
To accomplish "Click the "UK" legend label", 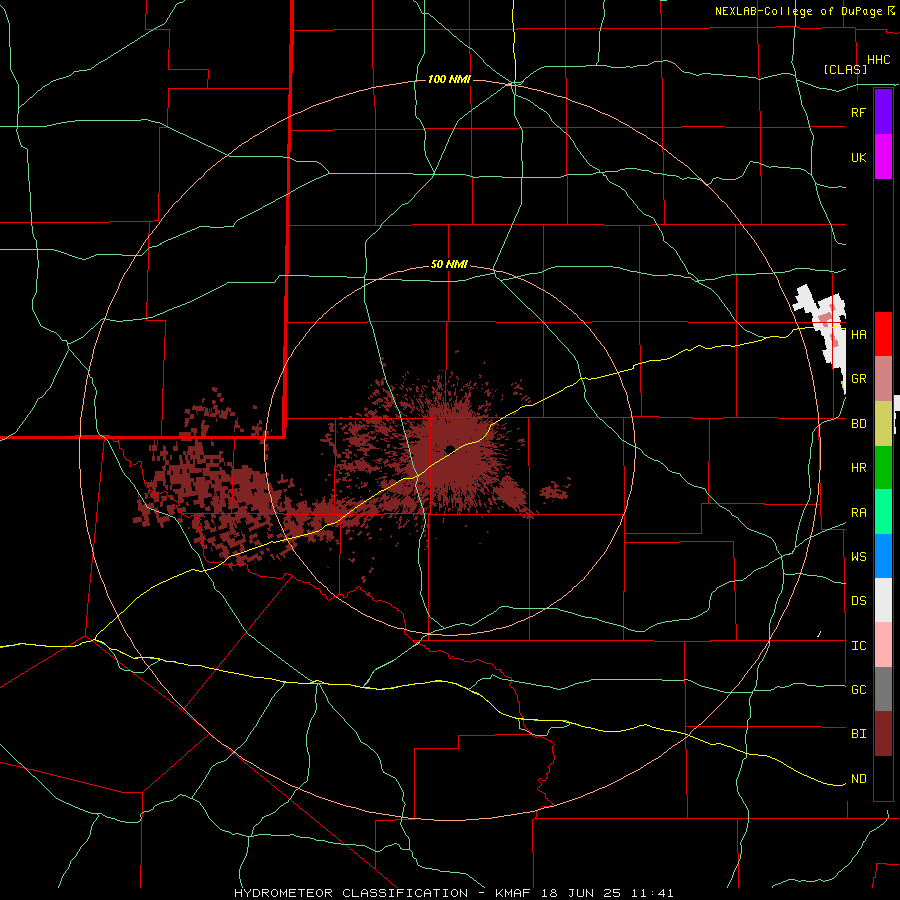I will (x=858, y=157).
